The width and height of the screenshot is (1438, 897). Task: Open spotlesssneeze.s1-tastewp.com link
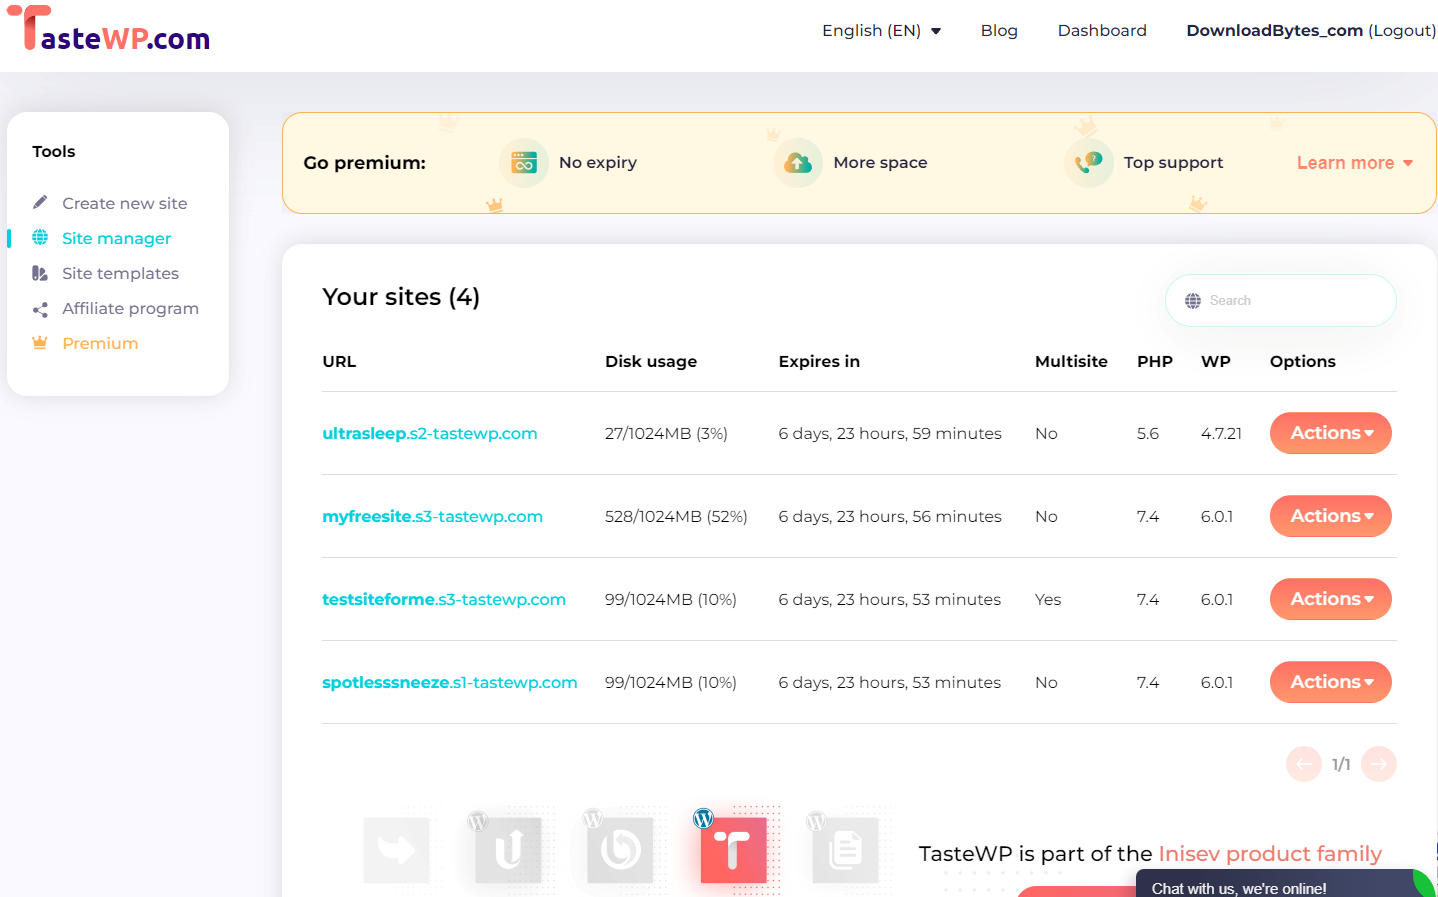[x=450, y=682]
